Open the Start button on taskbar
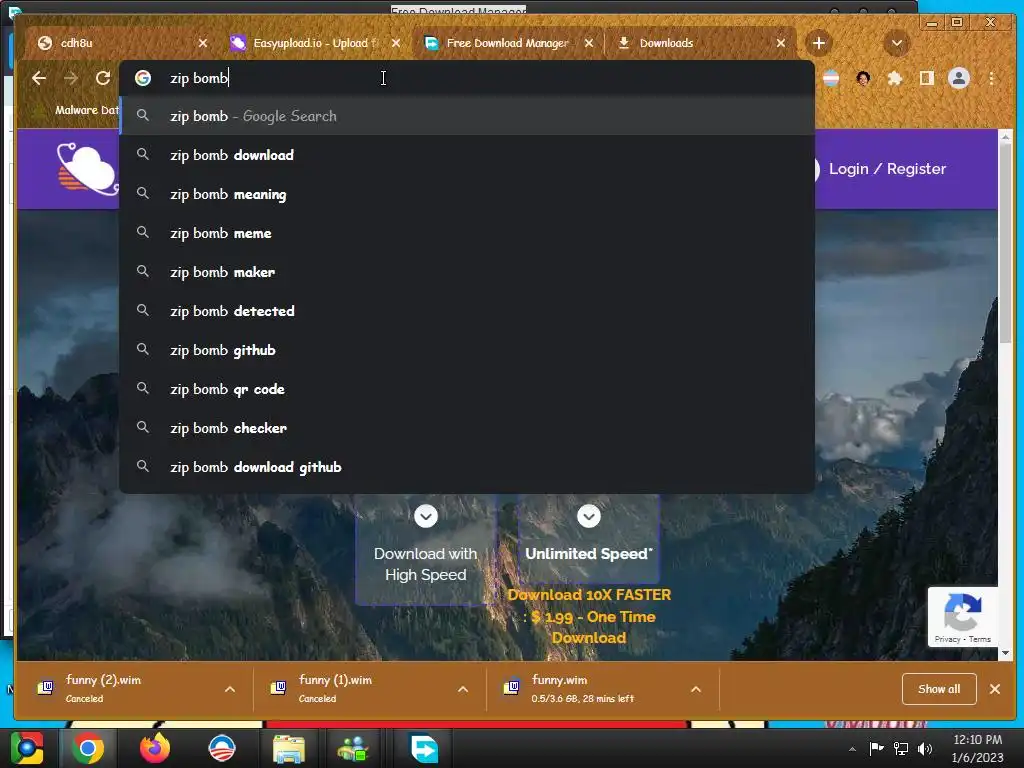The height and width of the screenshot is (768, 1024). pos(27,748)
